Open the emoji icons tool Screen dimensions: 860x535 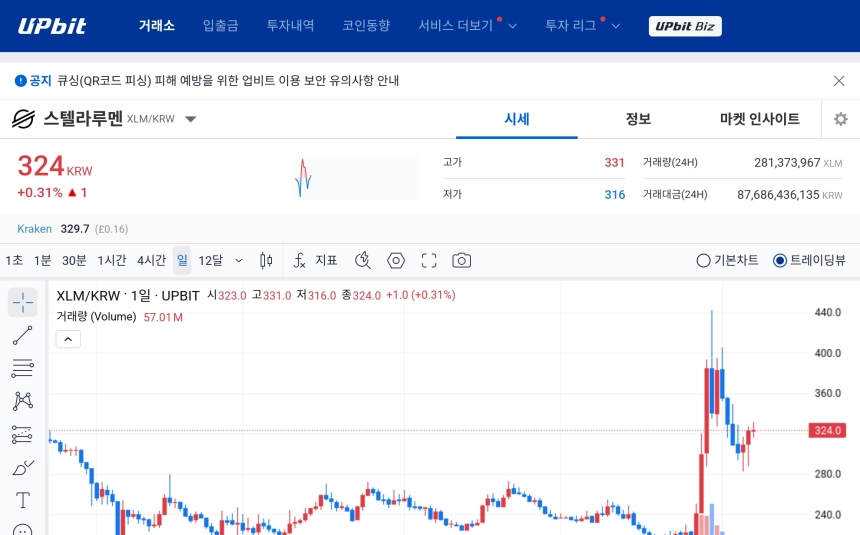click(22, 530)
